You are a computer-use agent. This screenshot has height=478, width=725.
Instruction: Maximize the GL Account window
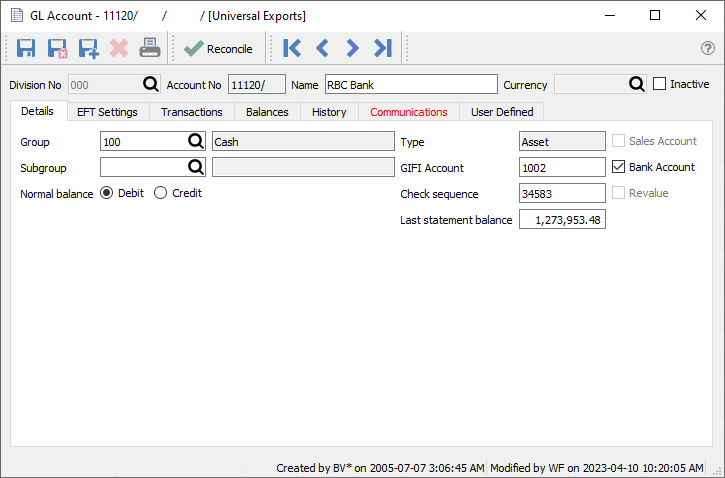[655, 15]
